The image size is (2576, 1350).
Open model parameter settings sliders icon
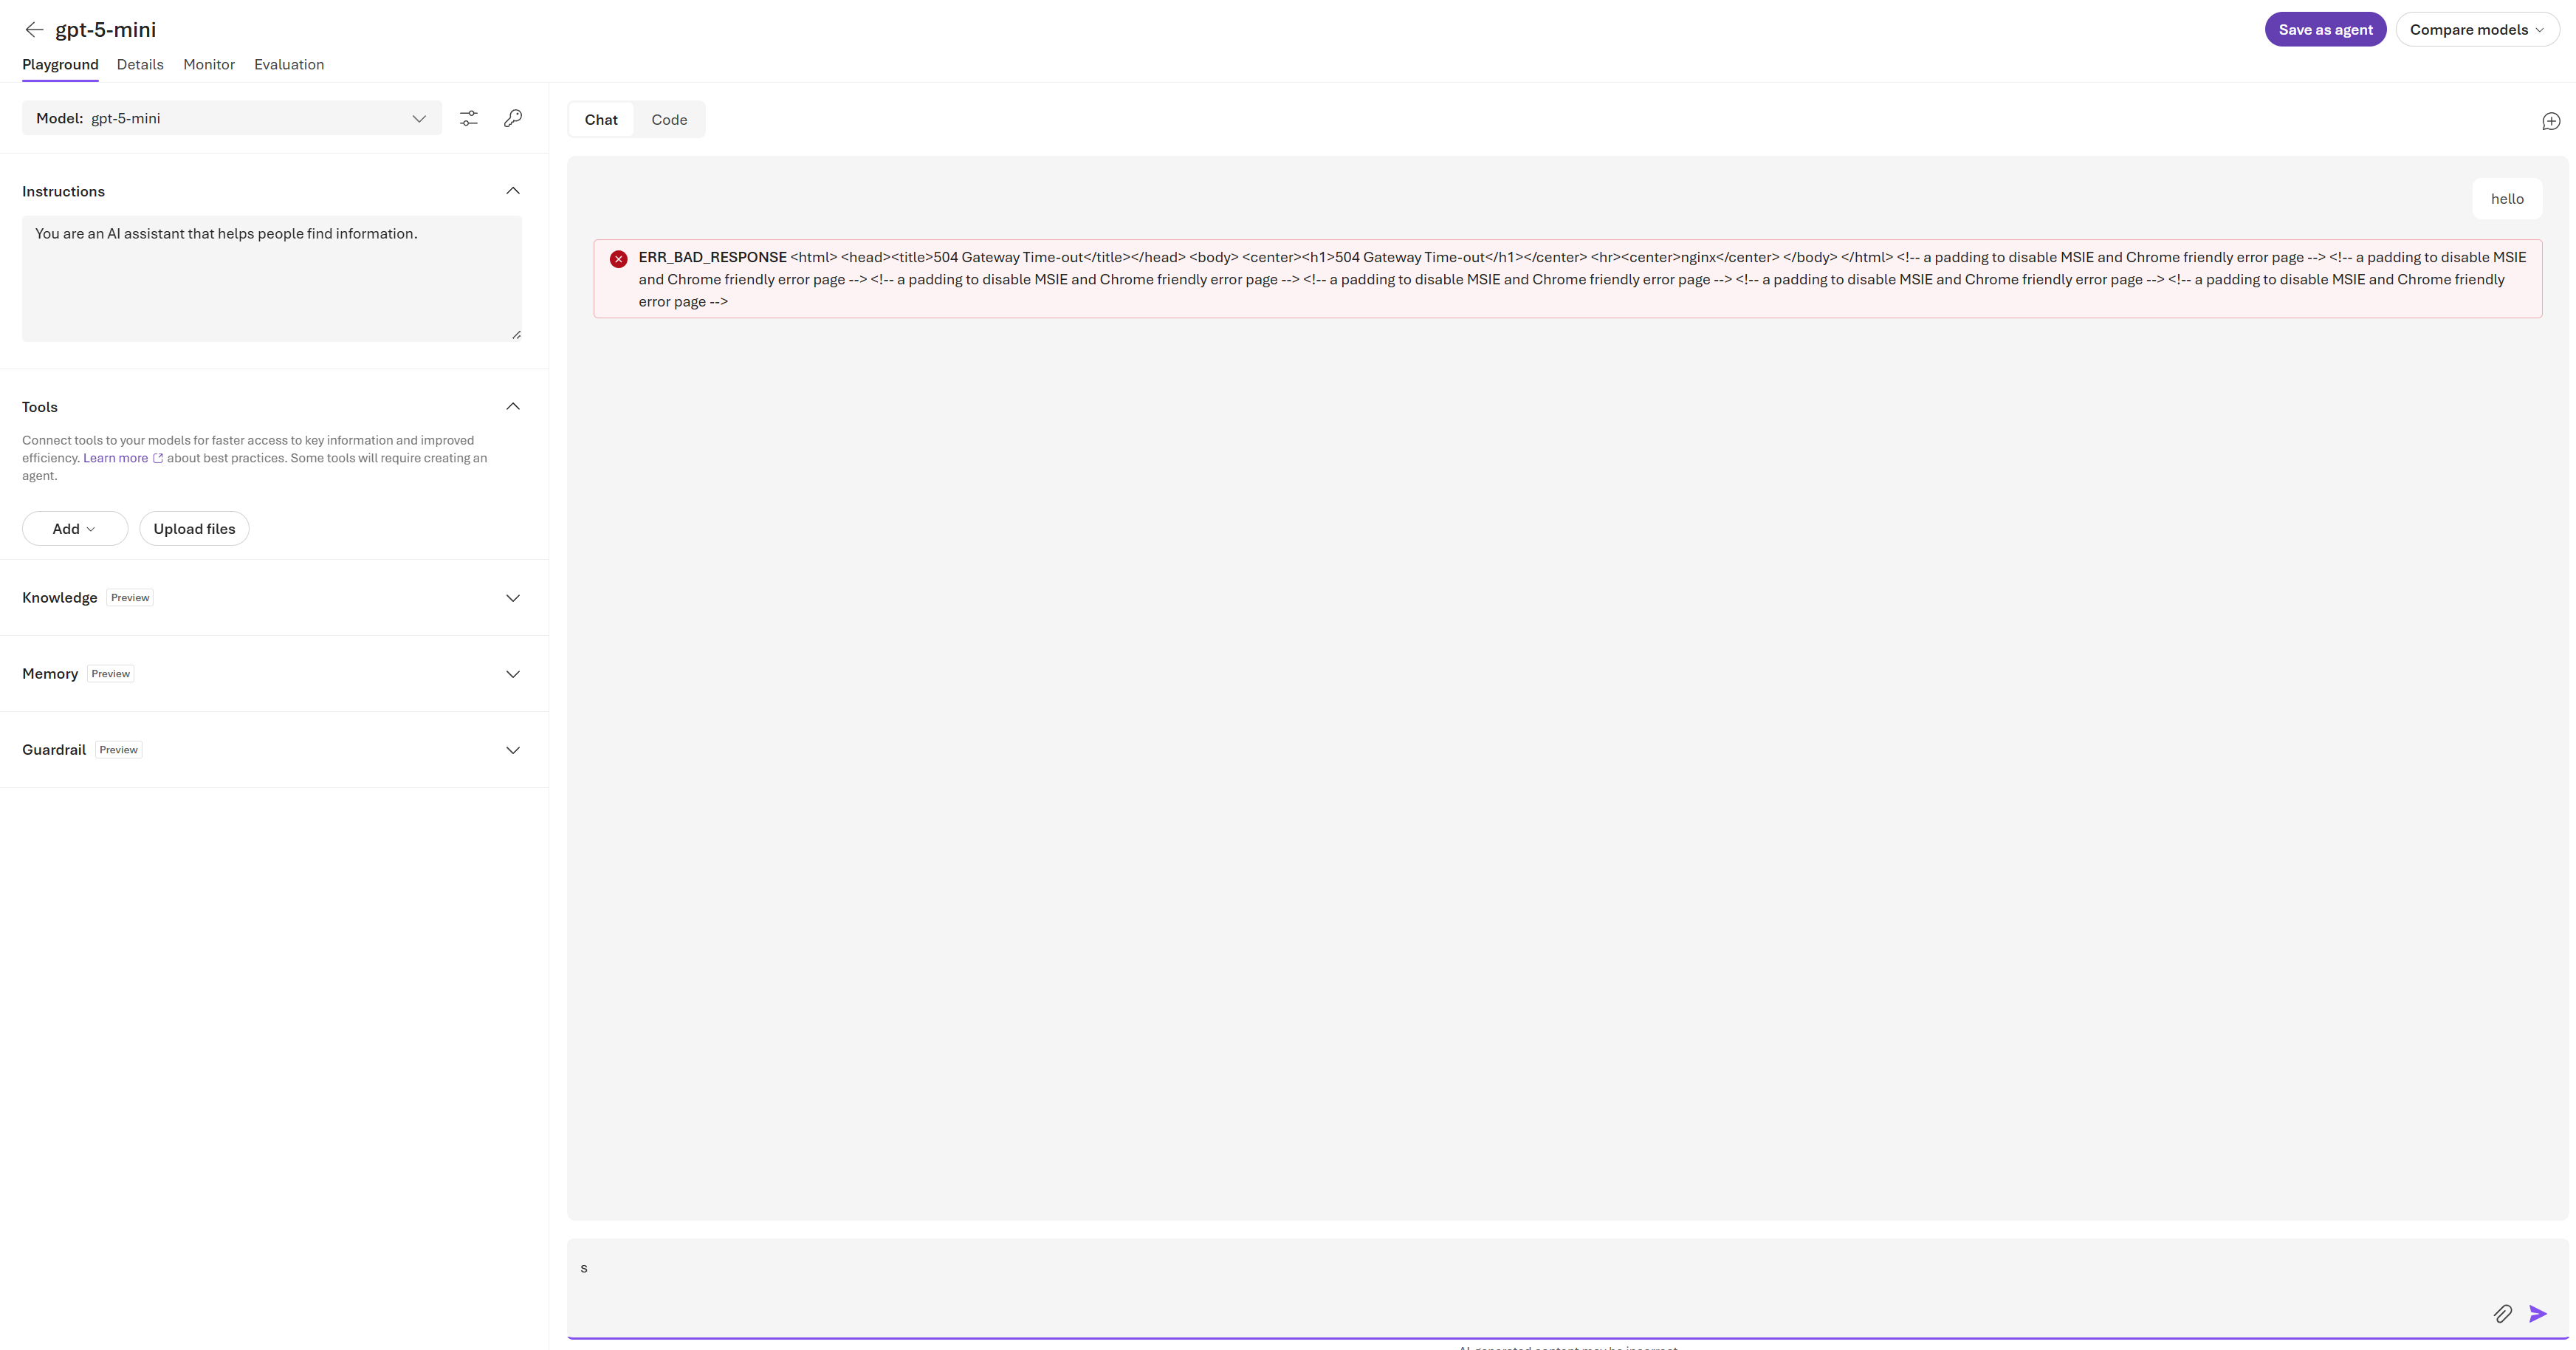(468, 118)
